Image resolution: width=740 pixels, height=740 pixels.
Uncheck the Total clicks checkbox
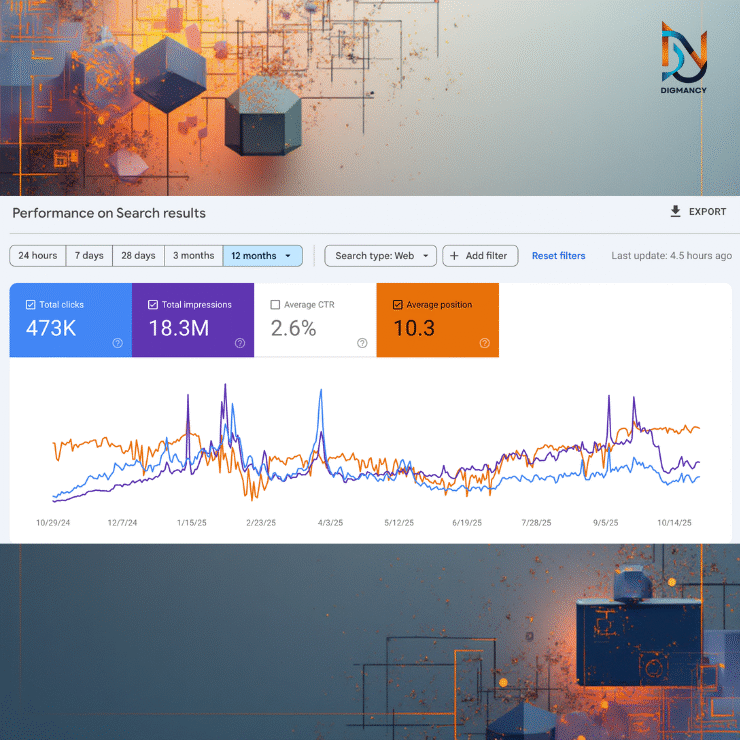(x=30, y=305)
